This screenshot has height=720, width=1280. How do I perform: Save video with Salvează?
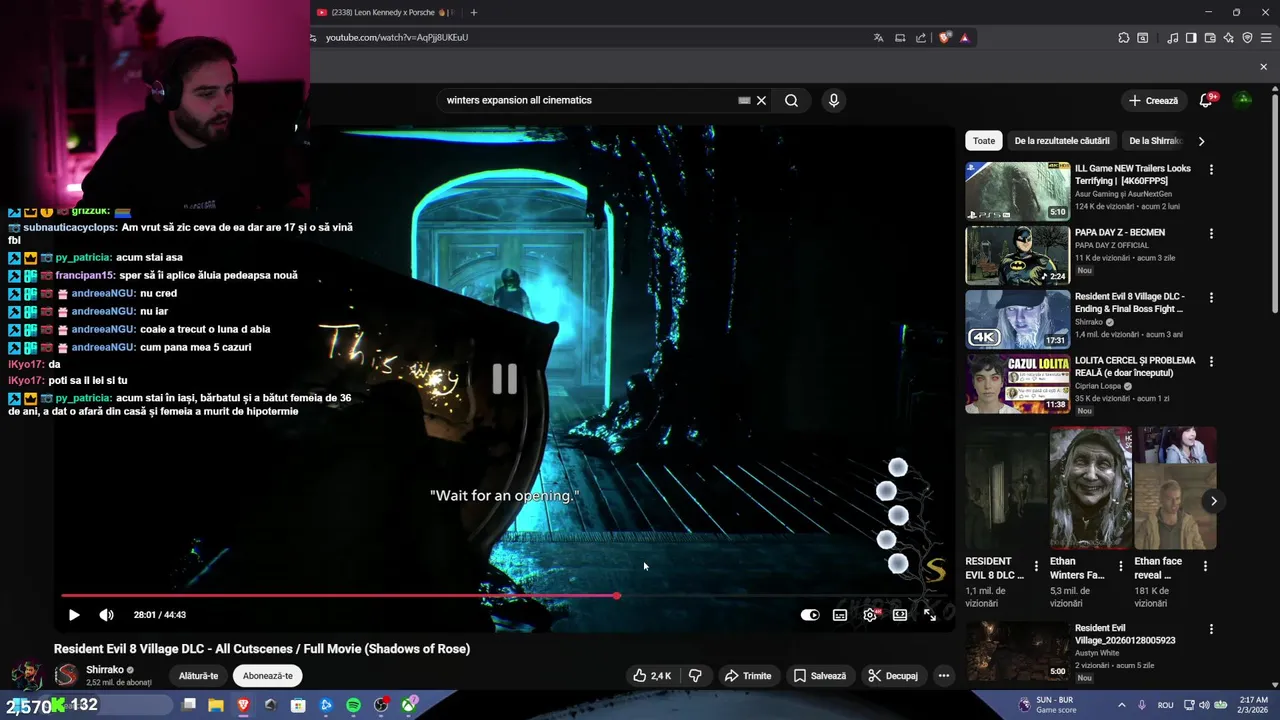click(x=820, y=676)
